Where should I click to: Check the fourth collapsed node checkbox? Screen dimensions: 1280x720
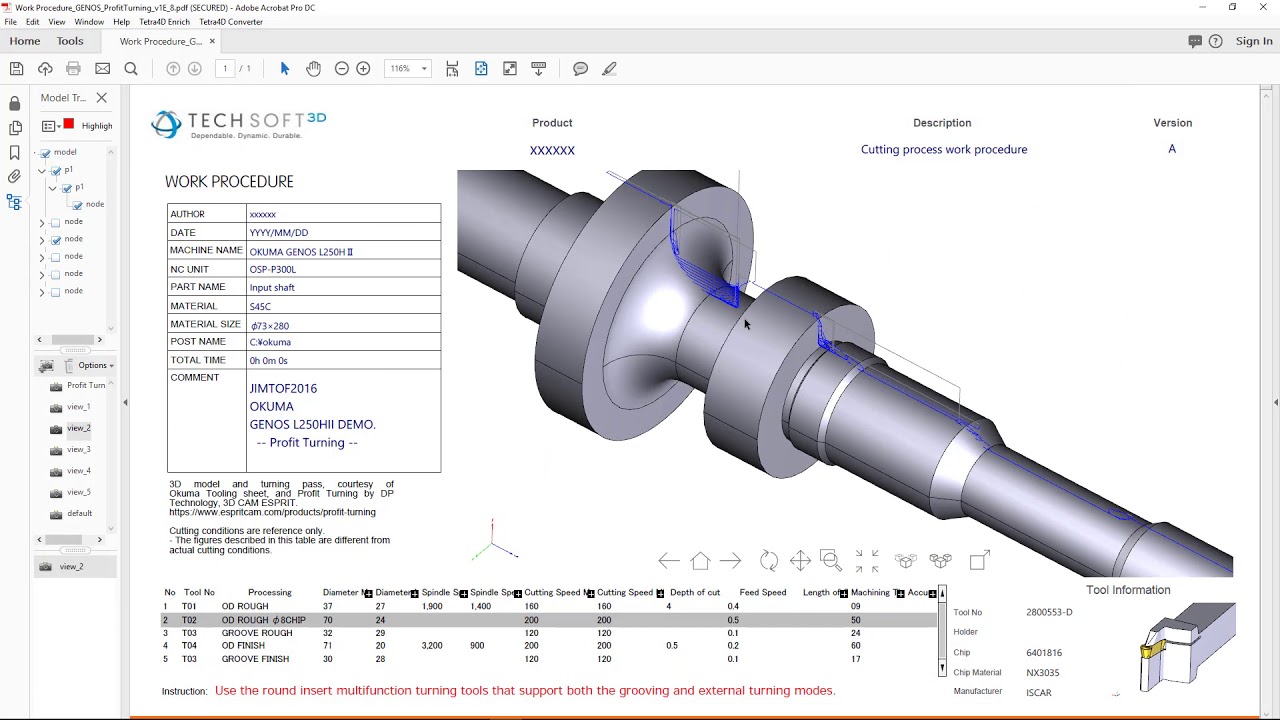pos(56,274)
